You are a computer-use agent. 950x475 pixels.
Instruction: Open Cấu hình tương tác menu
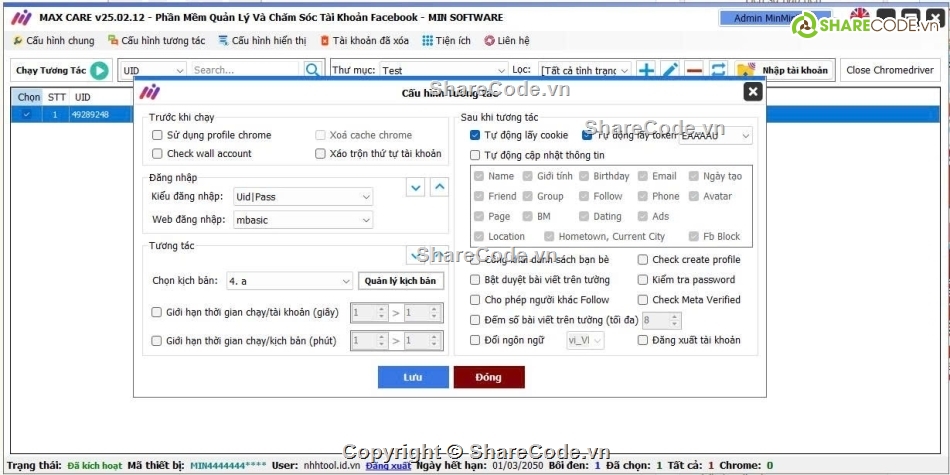point(156,41)
